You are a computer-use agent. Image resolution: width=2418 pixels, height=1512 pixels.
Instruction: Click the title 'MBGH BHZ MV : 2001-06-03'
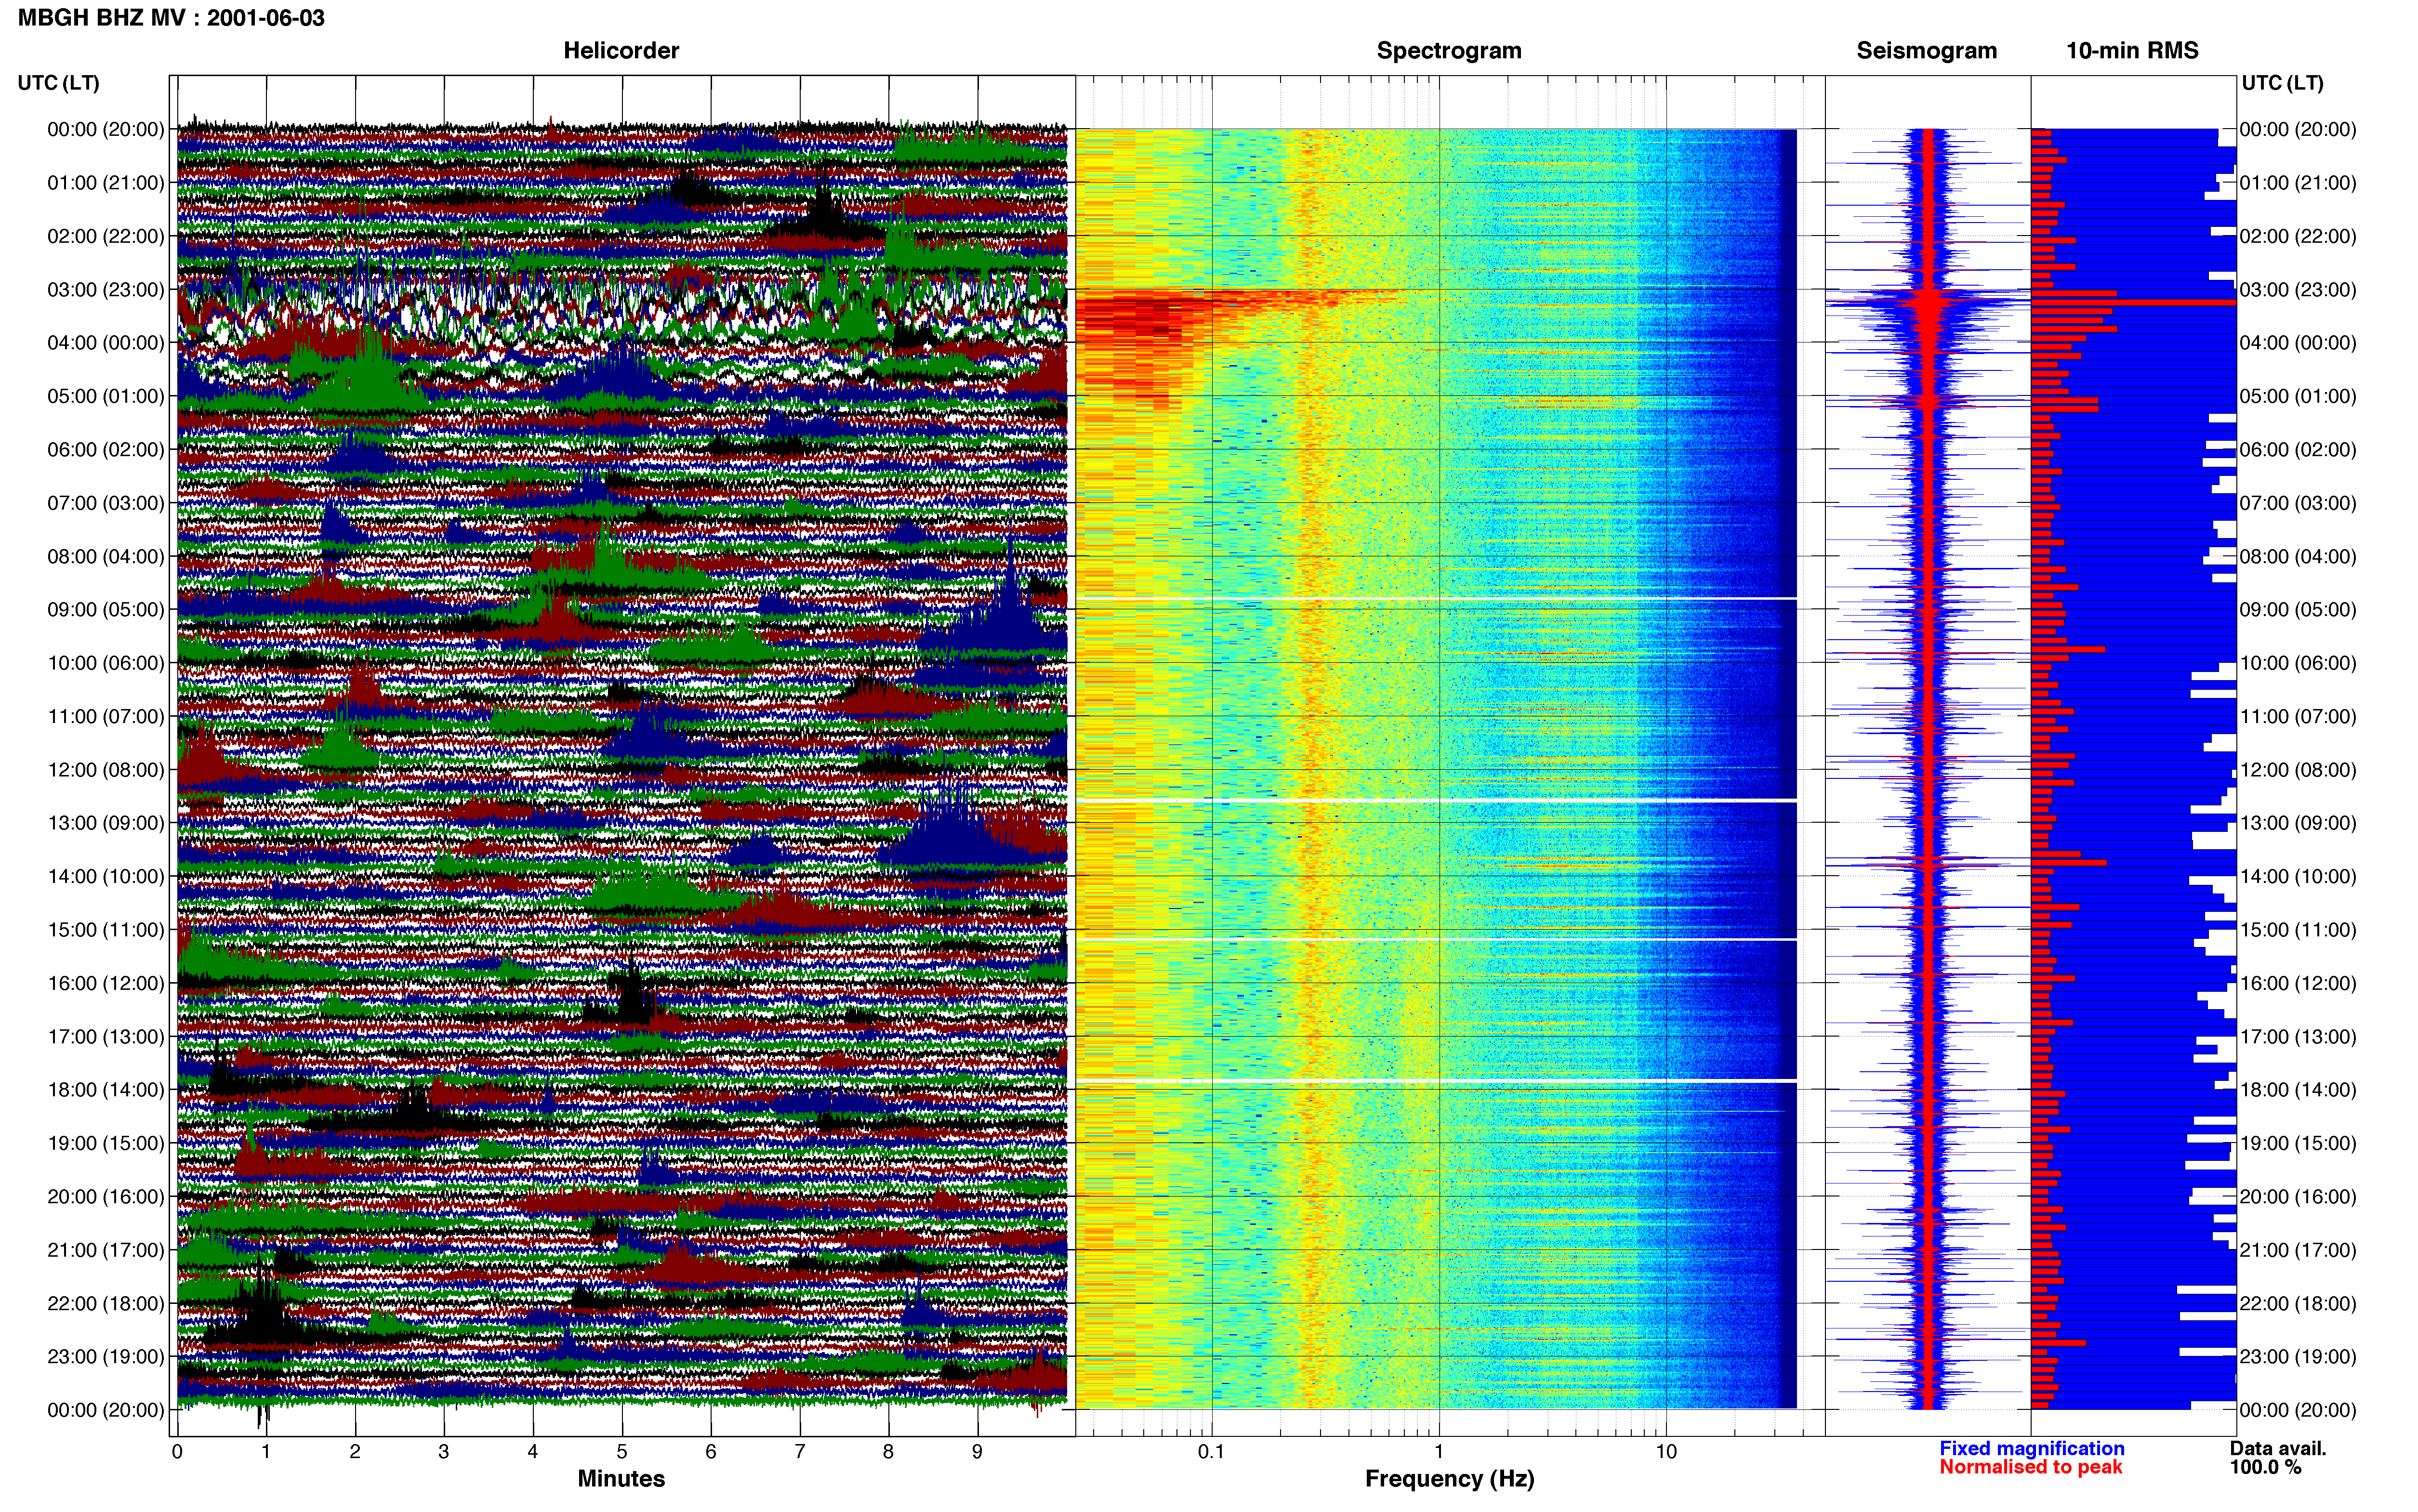[171, 18]
